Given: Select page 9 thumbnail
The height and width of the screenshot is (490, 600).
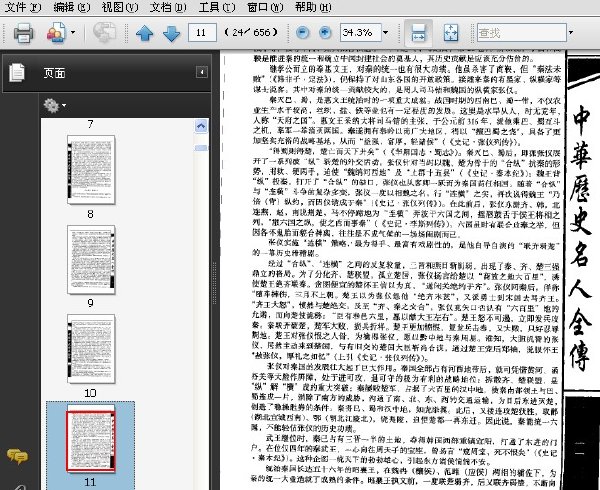Looking at the screenshot, I should click(91, 260).
